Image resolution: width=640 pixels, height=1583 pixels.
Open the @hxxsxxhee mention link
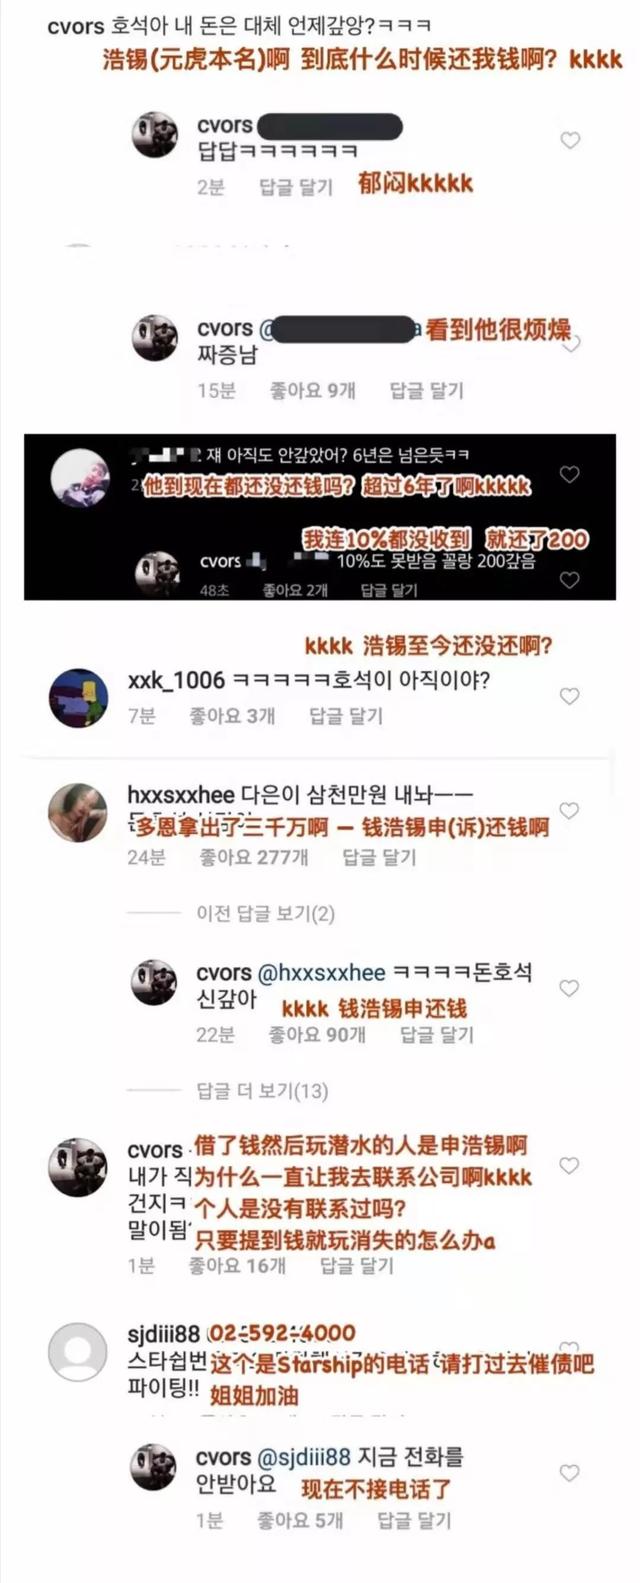click(321, 973)
